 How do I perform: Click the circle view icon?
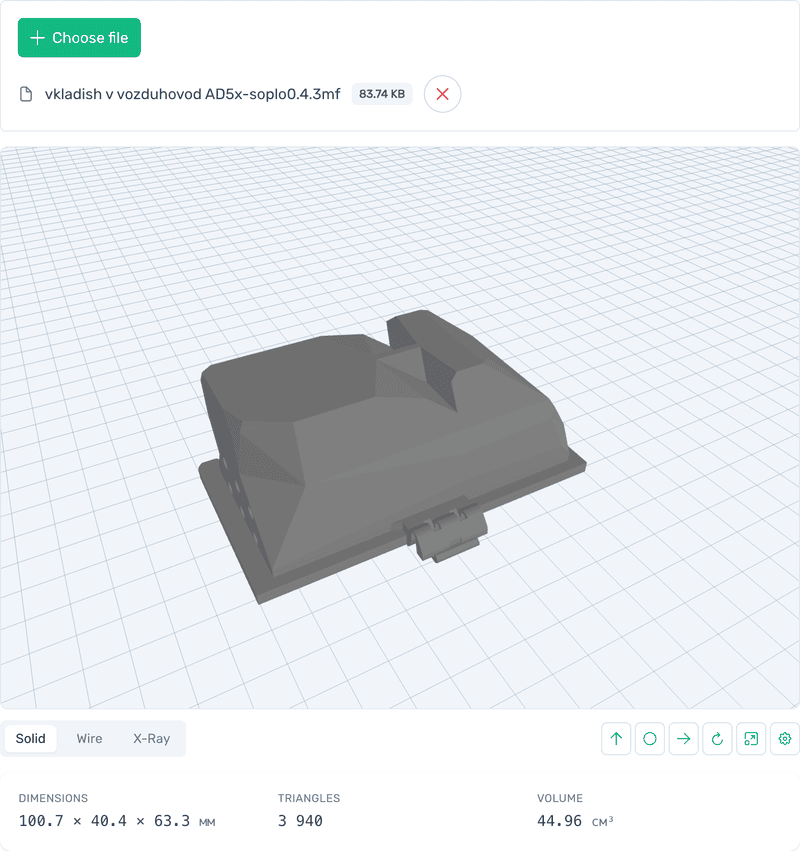tap(650, 738)
